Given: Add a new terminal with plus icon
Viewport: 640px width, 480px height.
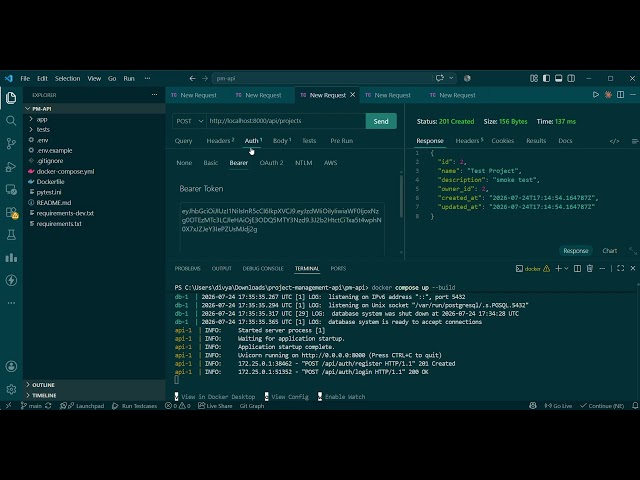Looking at the screenshot, I should pos(558,268).
